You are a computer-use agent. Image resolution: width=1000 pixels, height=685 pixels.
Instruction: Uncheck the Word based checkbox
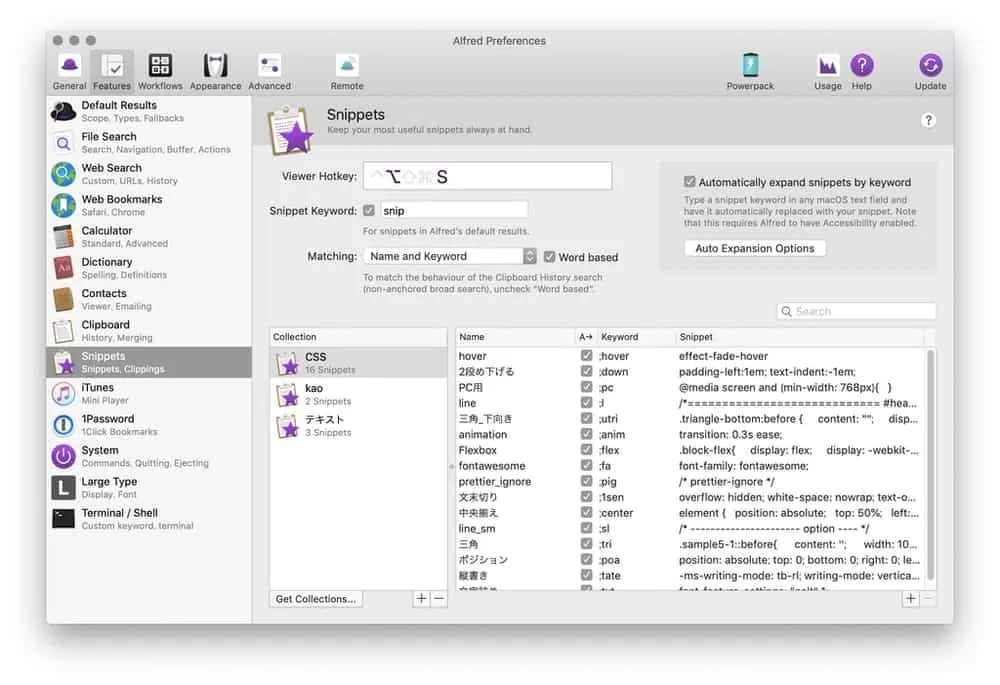click(549, 257)
